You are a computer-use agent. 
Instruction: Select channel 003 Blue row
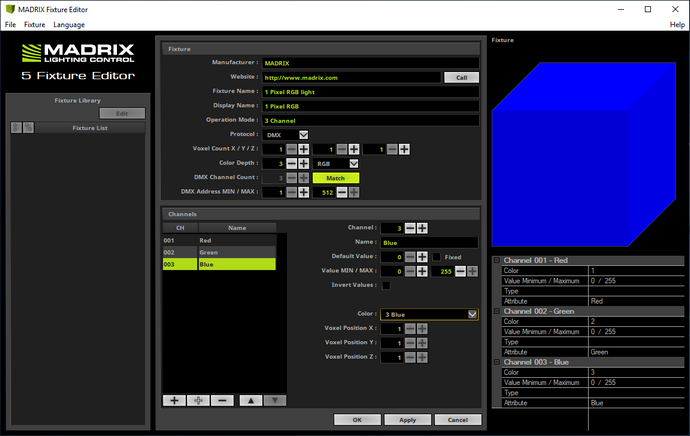click(x=220, y=264)
